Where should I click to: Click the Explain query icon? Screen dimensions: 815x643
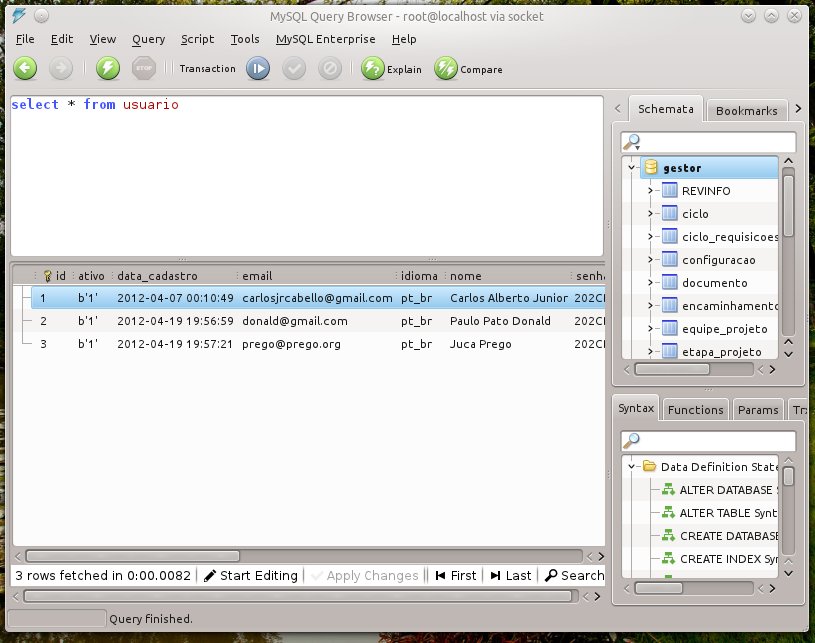click(x=373, y=68)
